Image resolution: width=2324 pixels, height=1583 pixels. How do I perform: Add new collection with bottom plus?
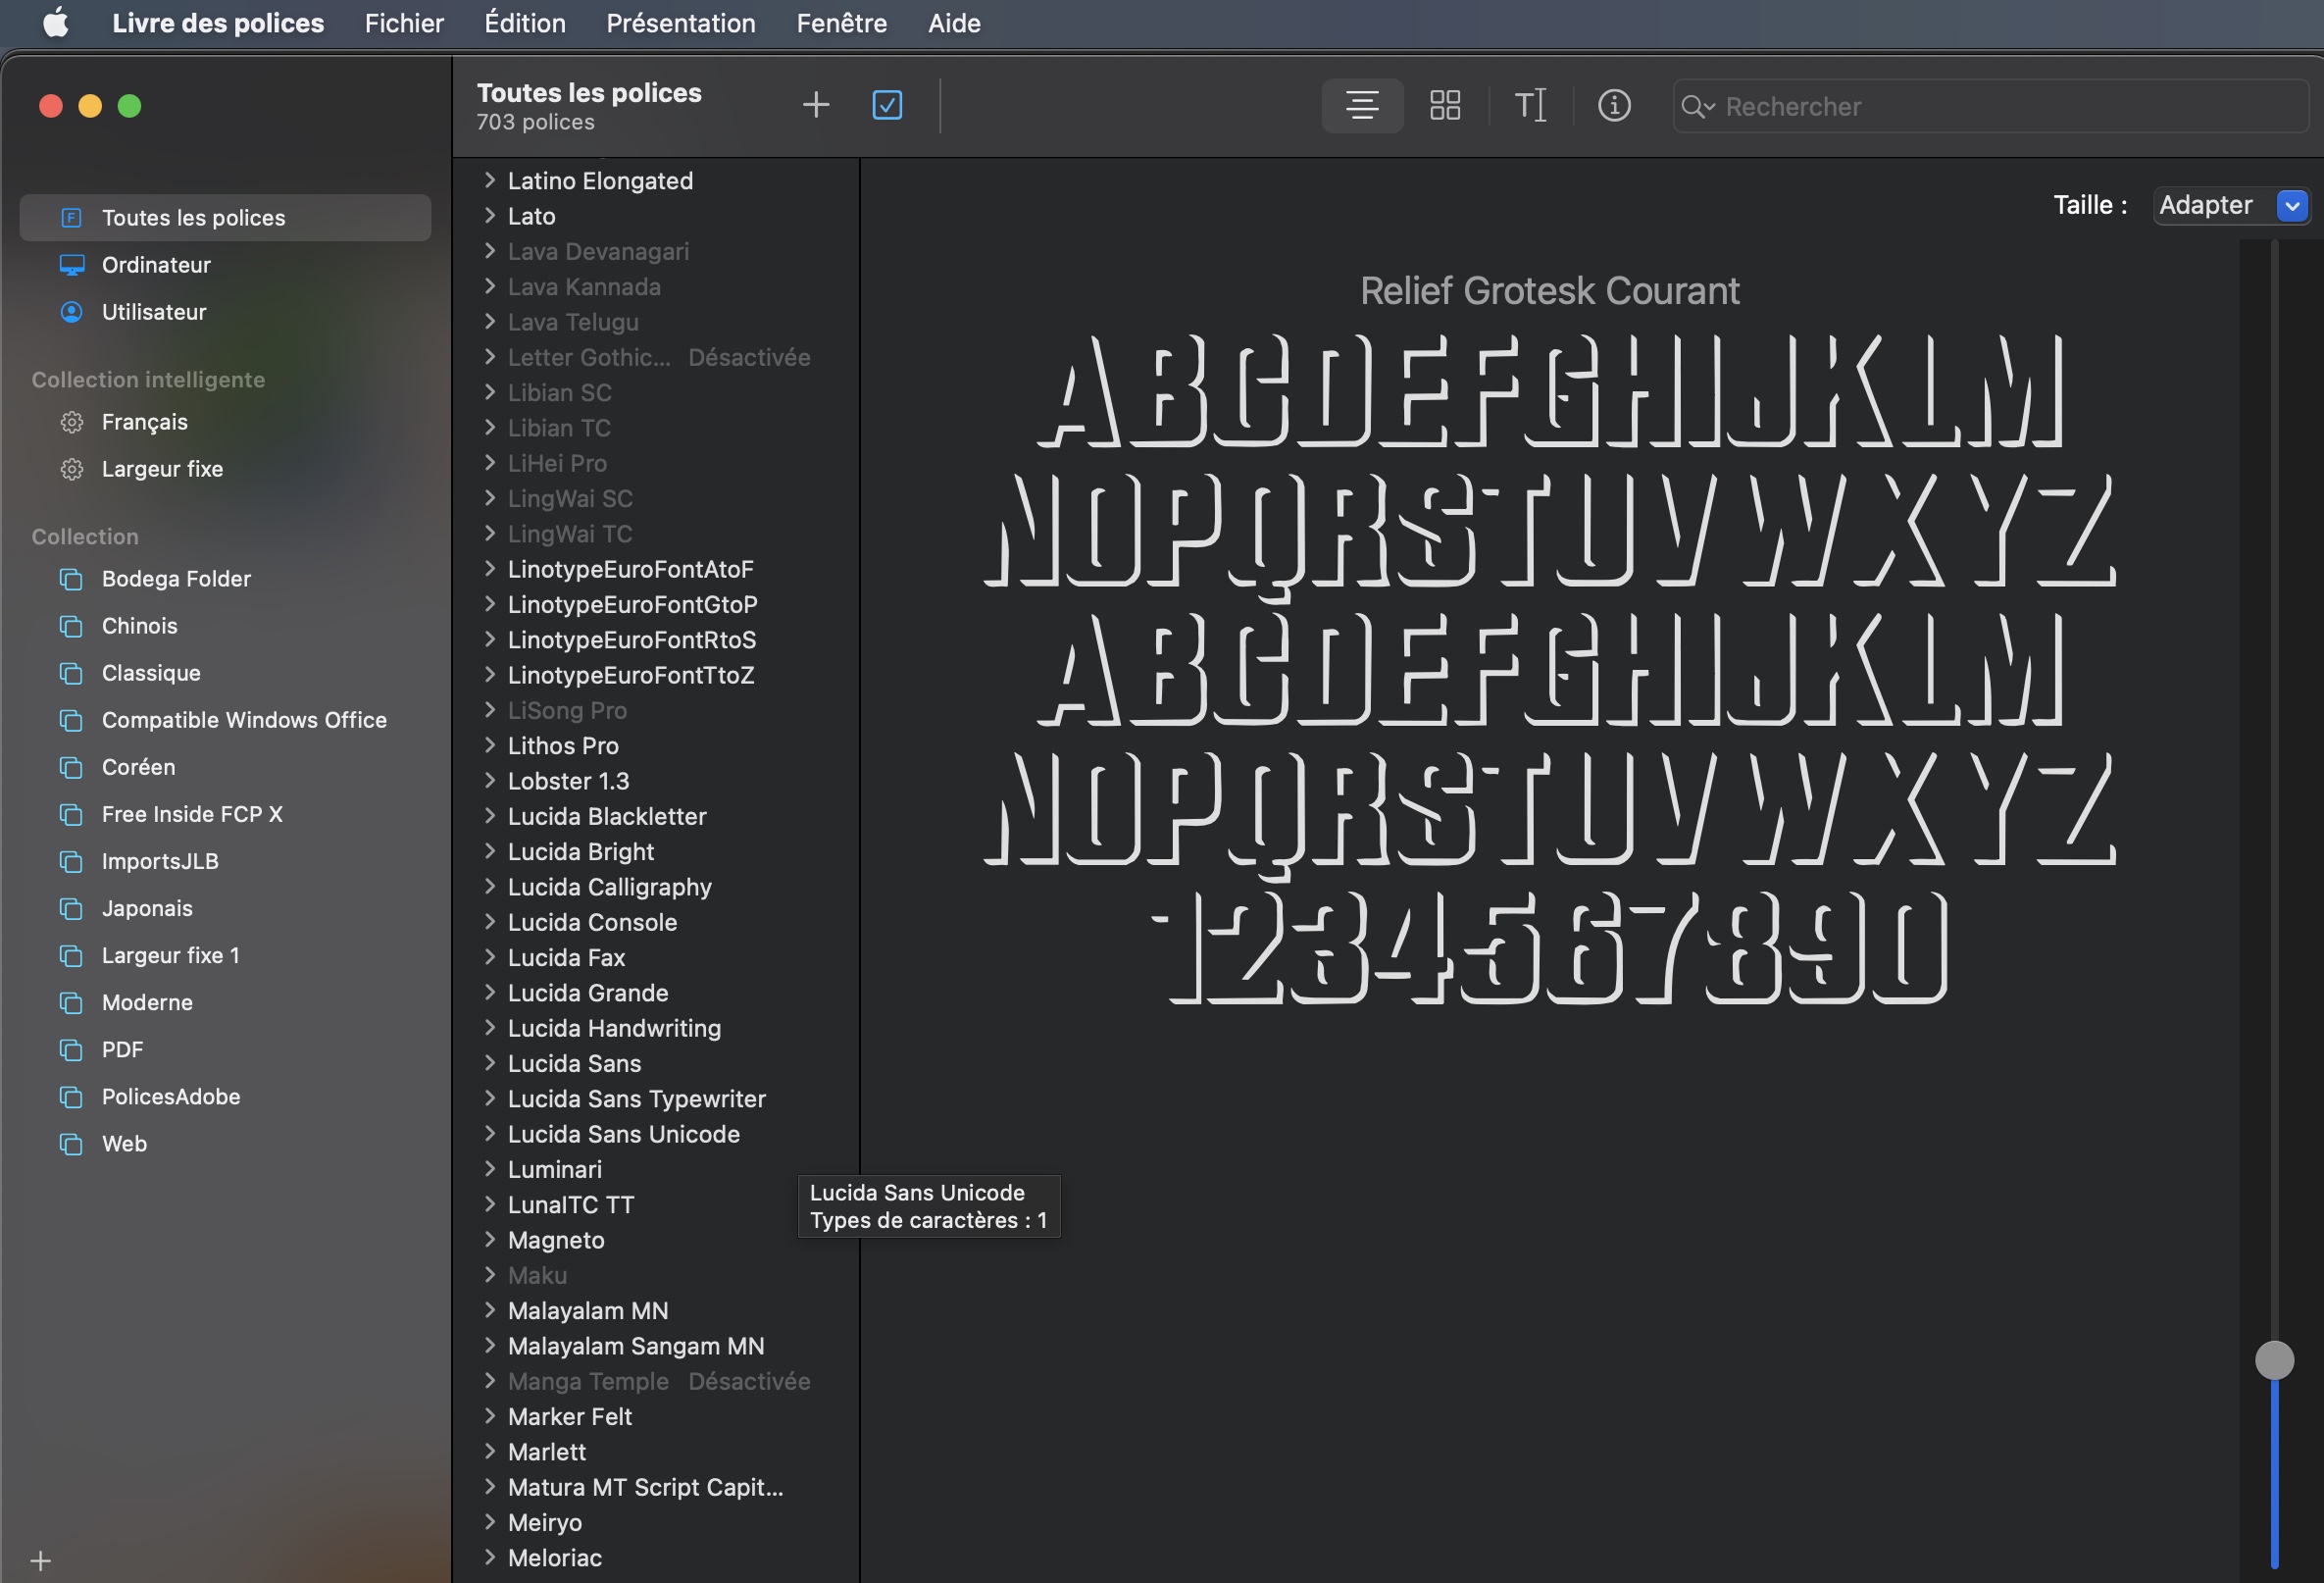tap(41, 1560)
